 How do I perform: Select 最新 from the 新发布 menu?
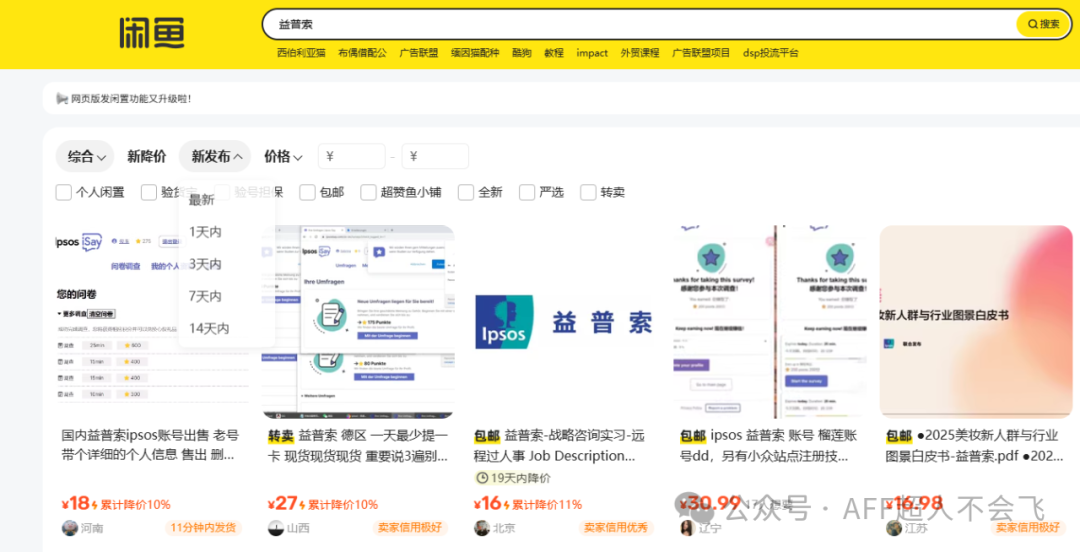coord(202,200)
